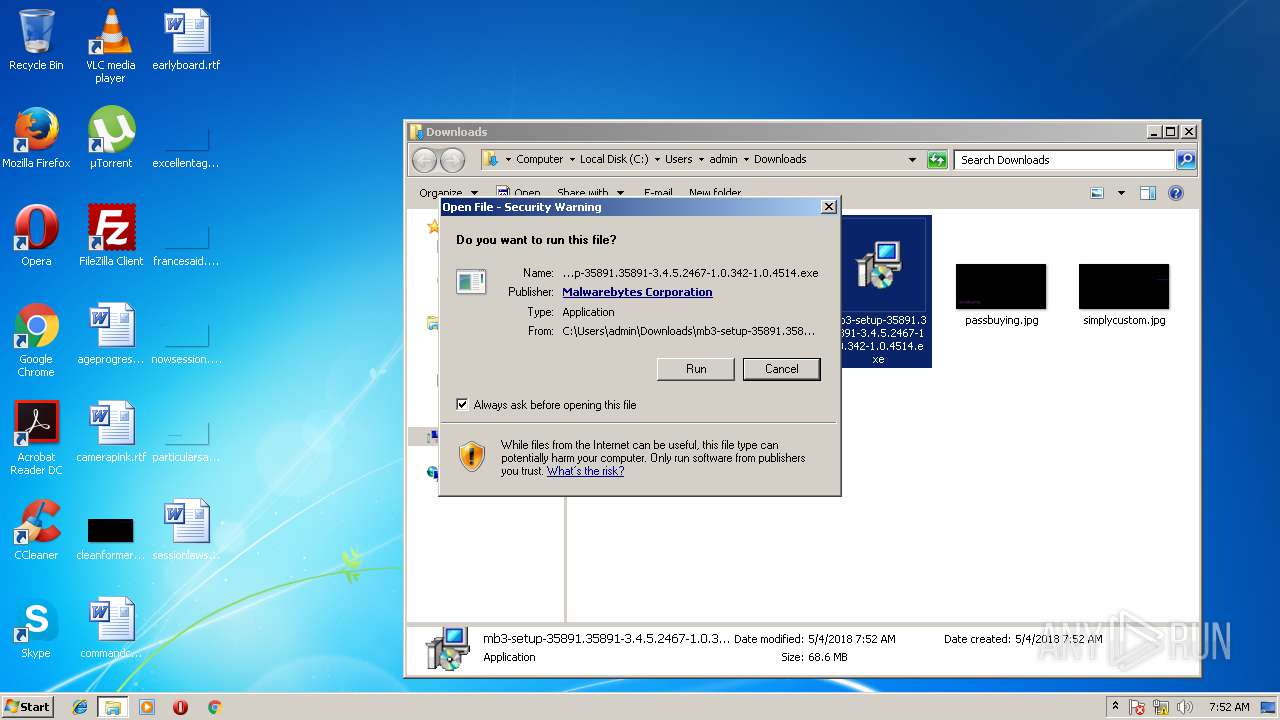Open the Share with dropdown
The height and width of the screenshot is (720, 1280).
click(590, 193)
